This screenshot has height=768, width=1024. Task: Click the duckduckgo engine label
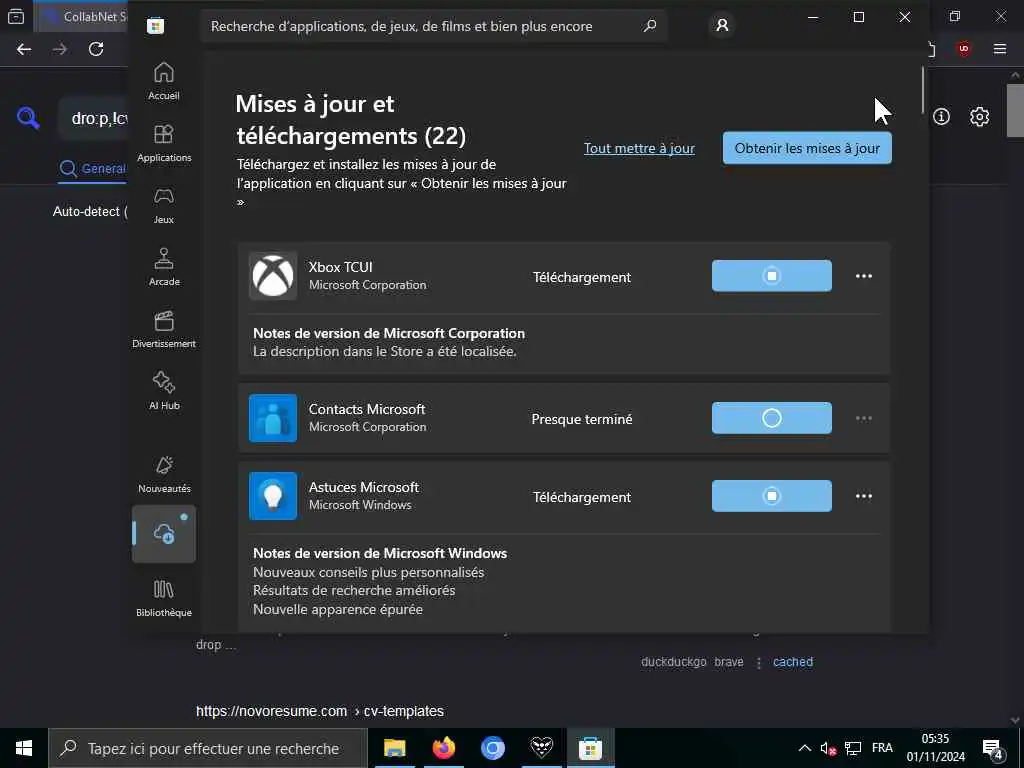(673, 662)
